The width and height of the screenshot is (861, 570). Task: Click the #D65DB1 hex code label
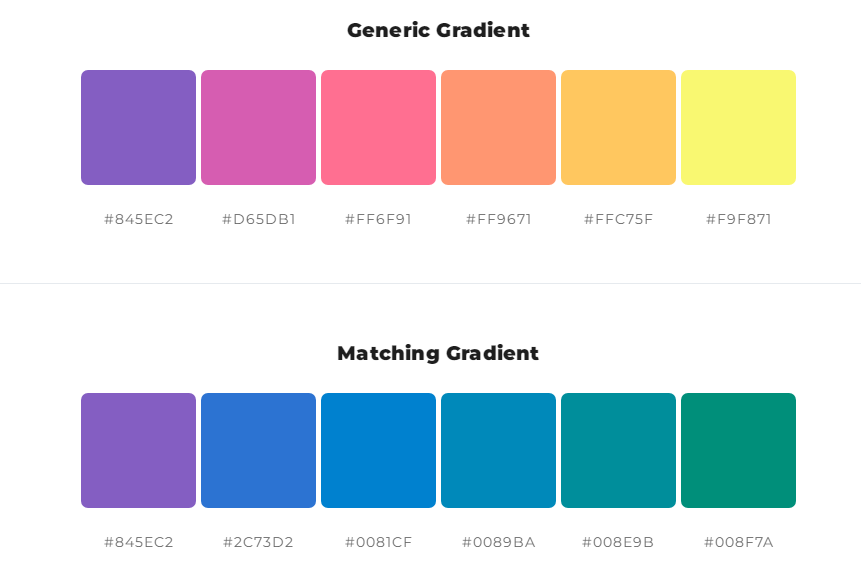coord(259,219)
